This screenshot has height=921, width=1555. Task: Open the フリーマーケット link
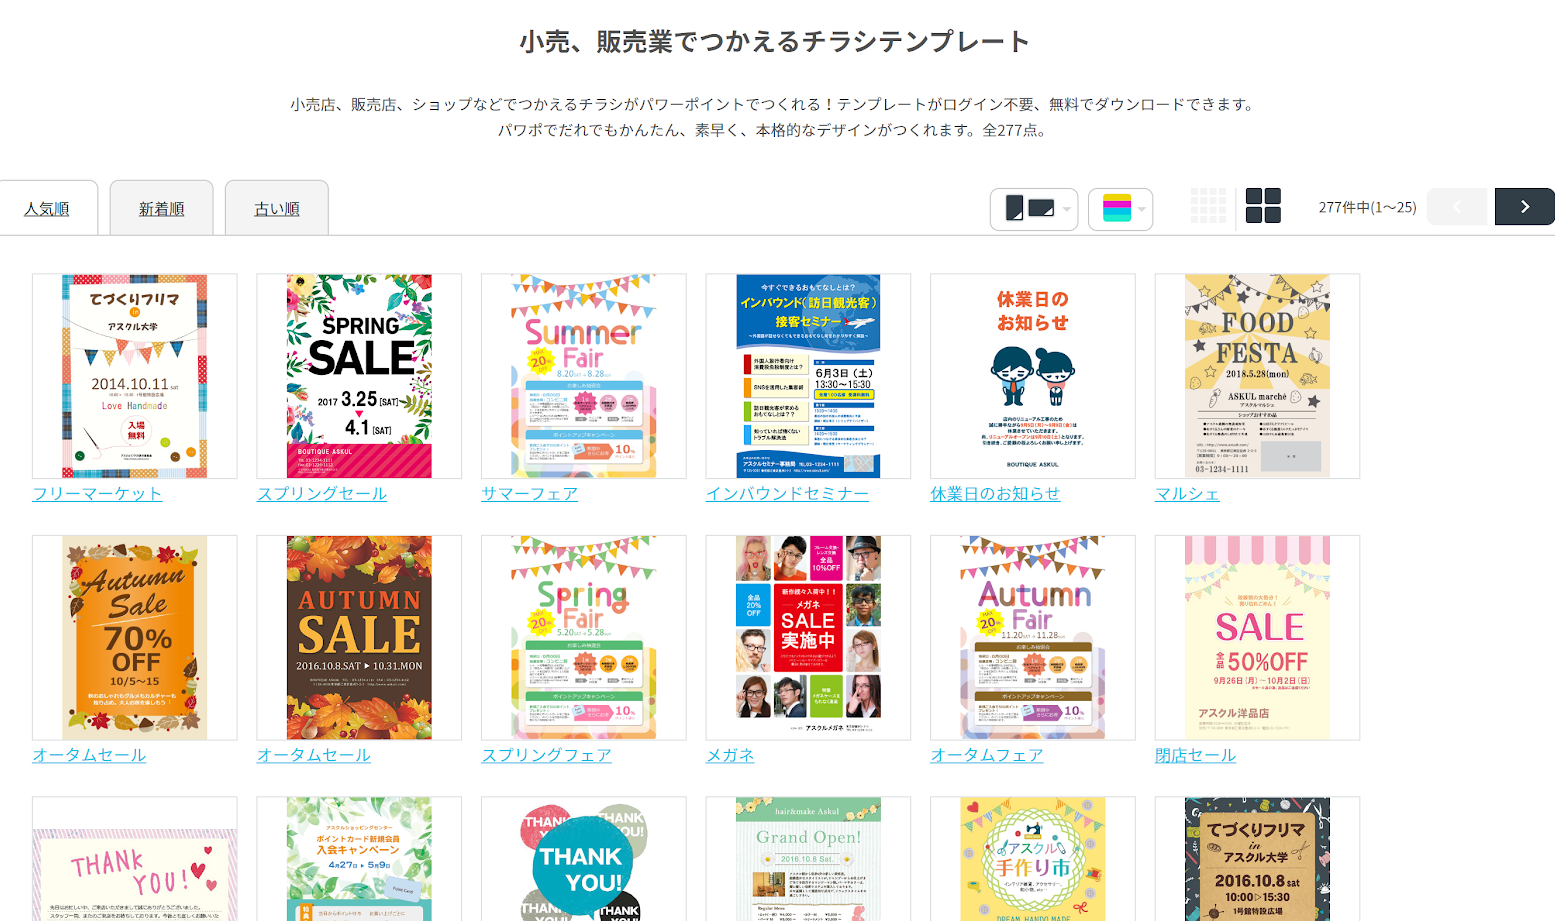(97, 494)
